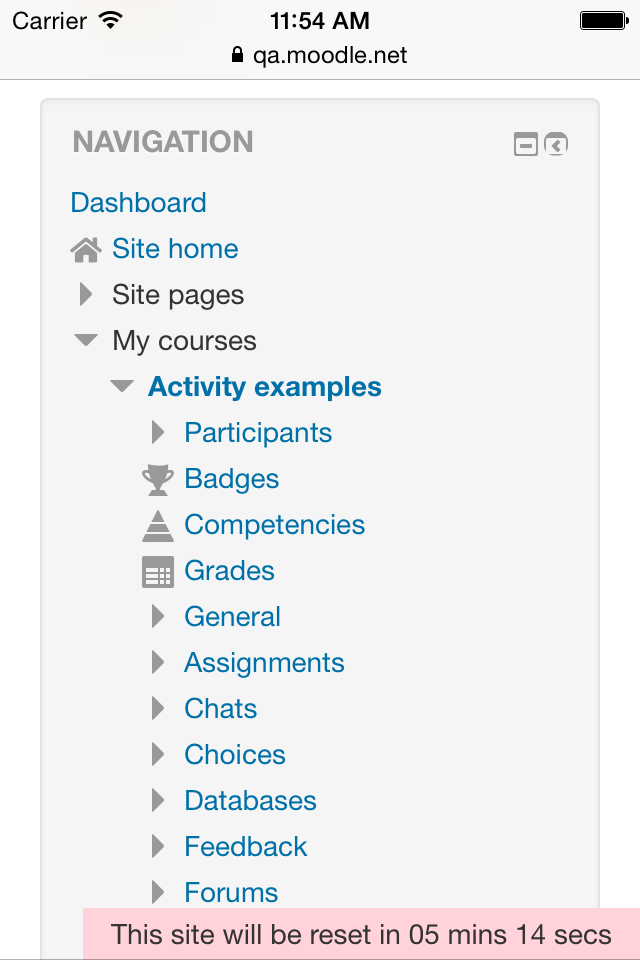Screen dimensions: 640x960
Task: Expand the Site pages tree node
Action: click(x=86, y=294)
